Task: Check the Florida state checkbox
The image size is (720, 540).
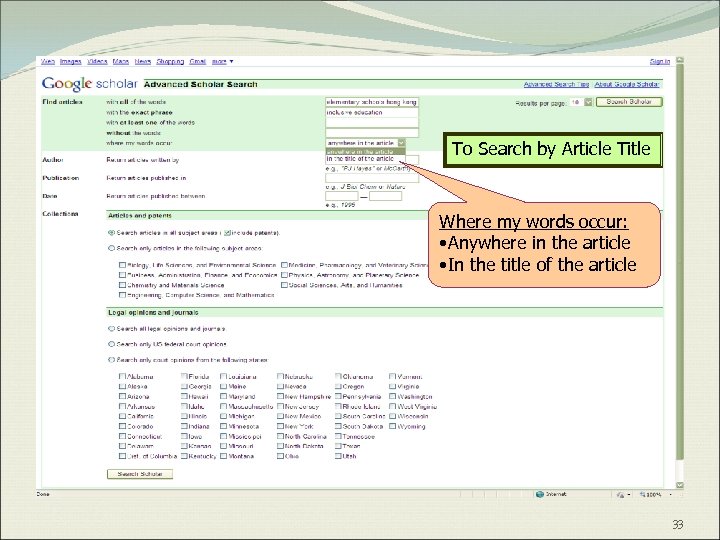Action: 184,377
